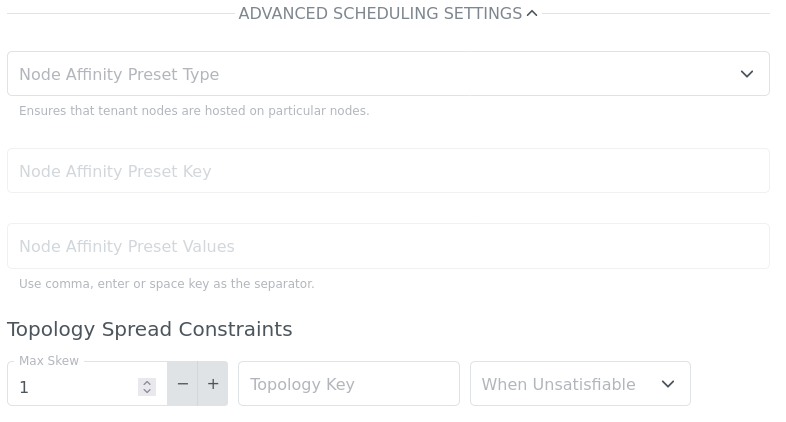The image size is (786, 422).
Task: Click the minus button beside Max Skew
Action: coord(182,384)
